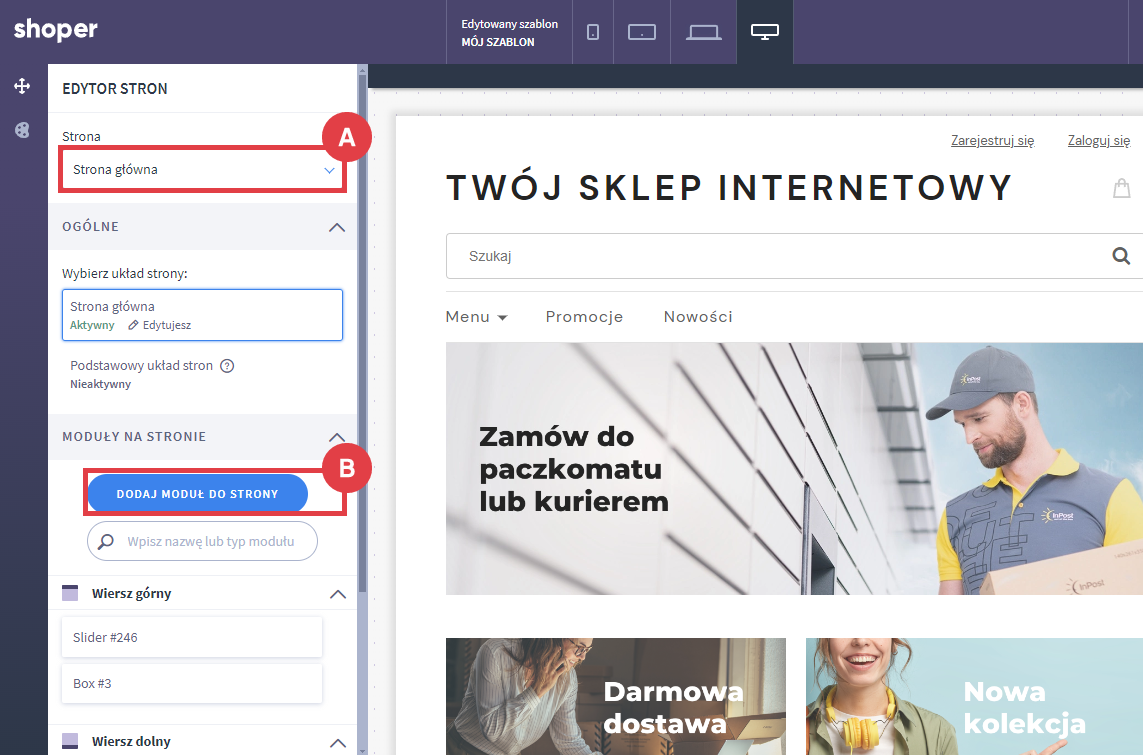Open the Nowości menu item
The image size is (1143, 755).
[698, 317]
